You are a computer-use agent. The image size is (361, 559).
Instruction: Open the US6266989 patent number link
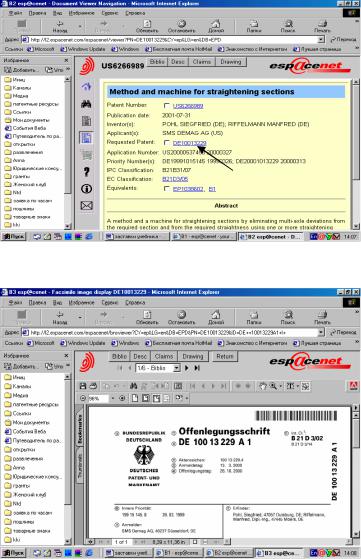coord(188,106)
